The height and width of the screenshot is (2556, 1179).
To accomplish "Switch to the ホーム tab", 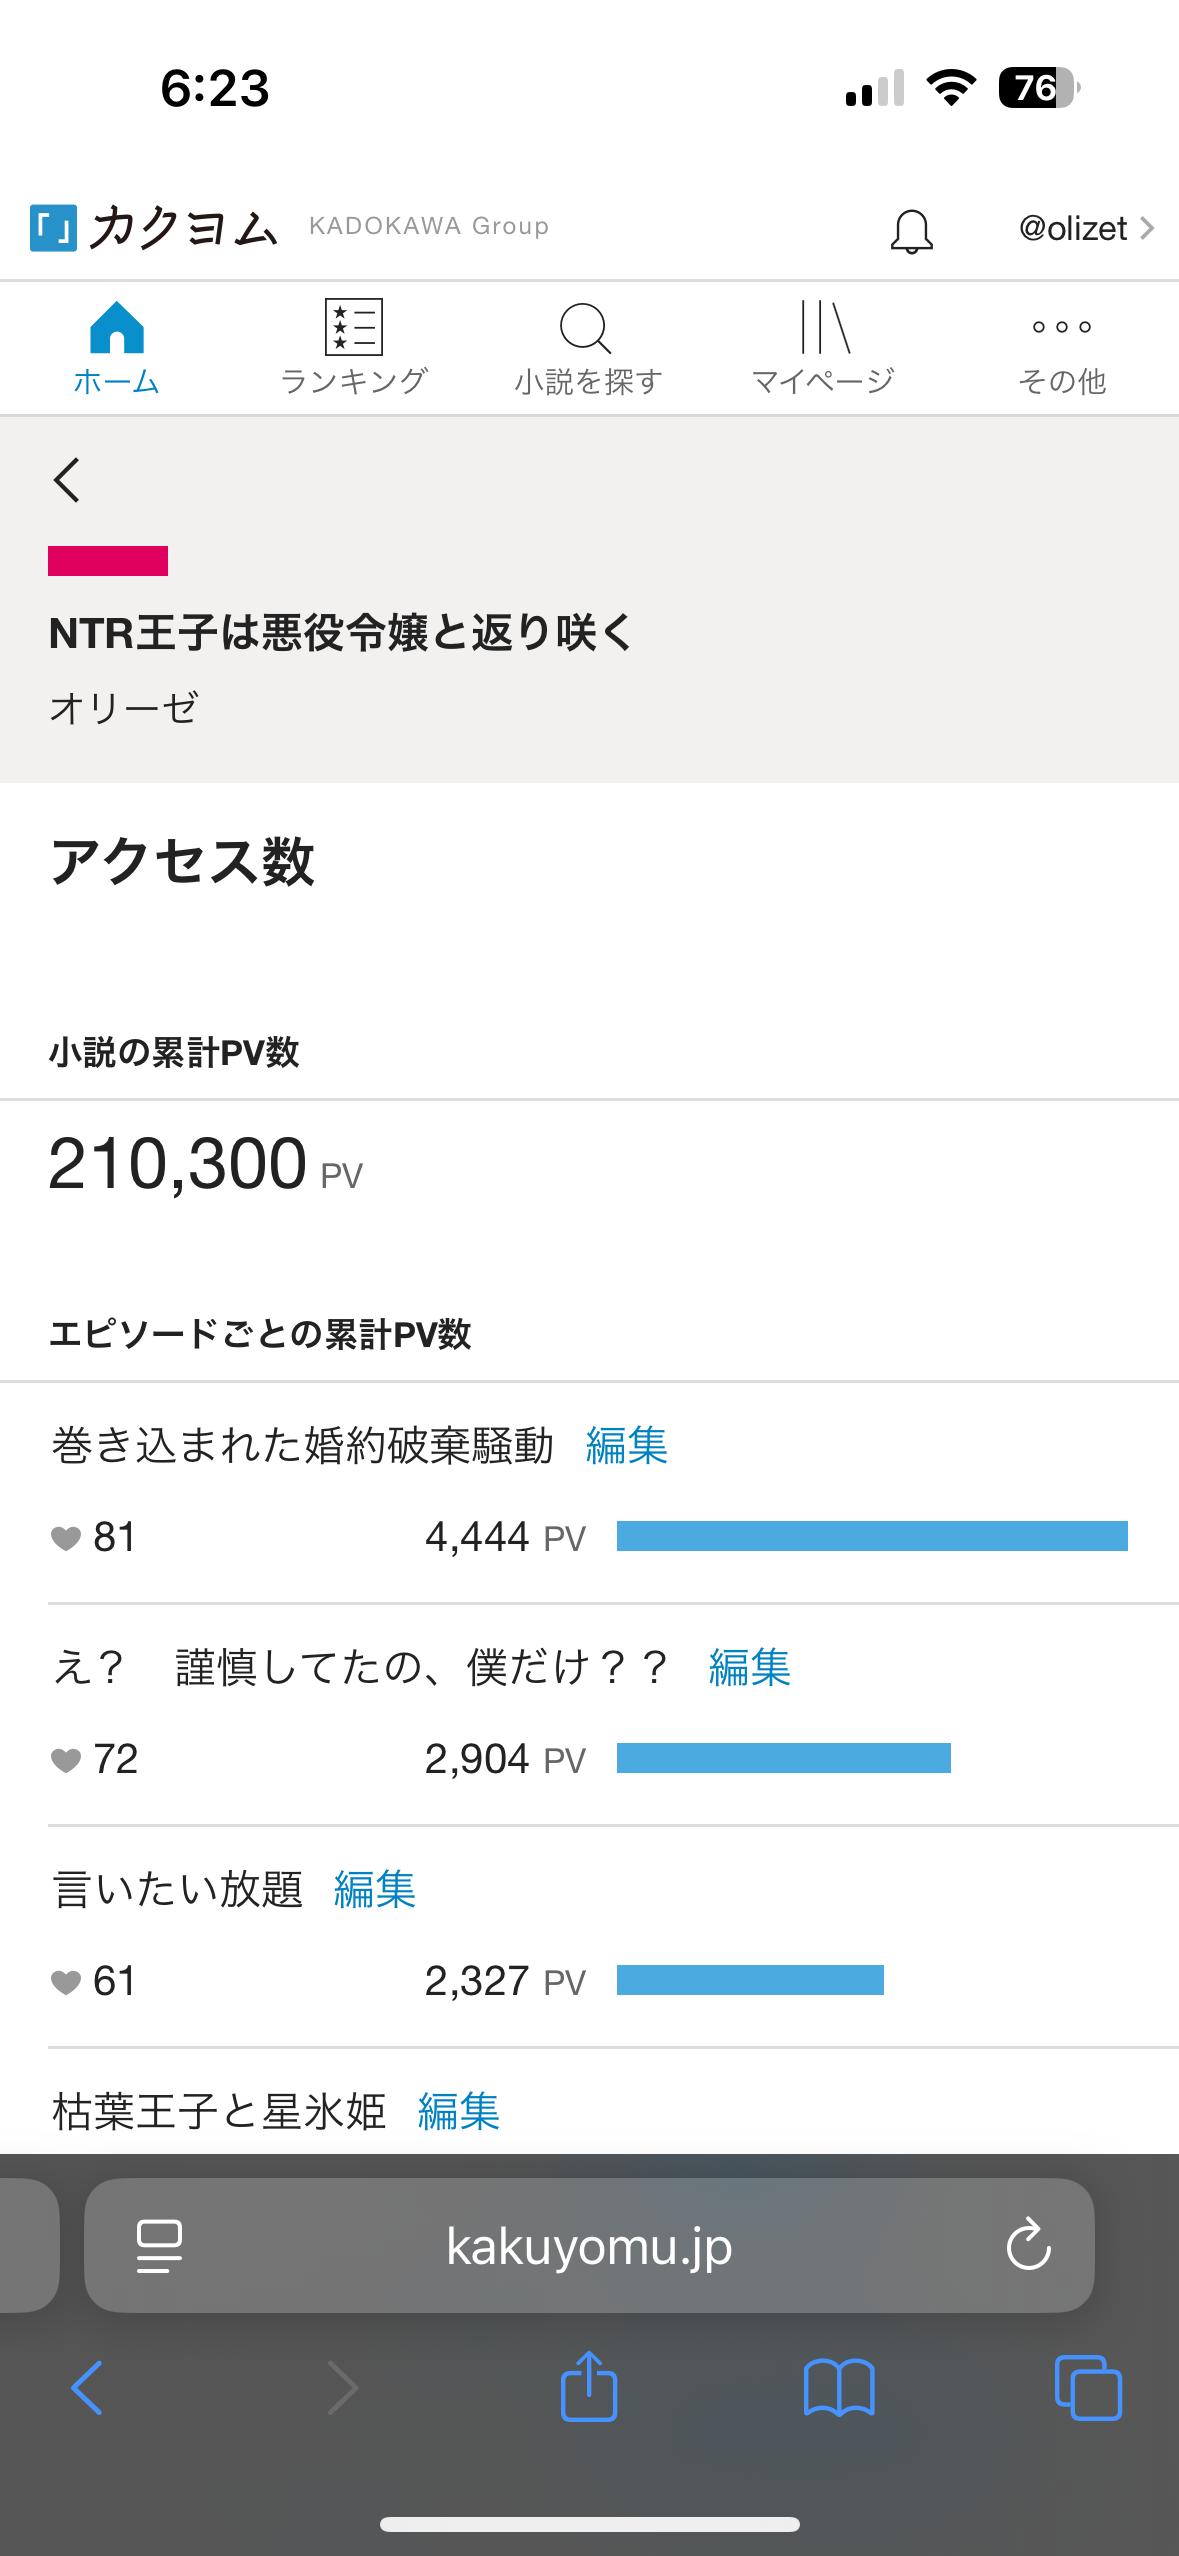I will [x=117, y=349].
